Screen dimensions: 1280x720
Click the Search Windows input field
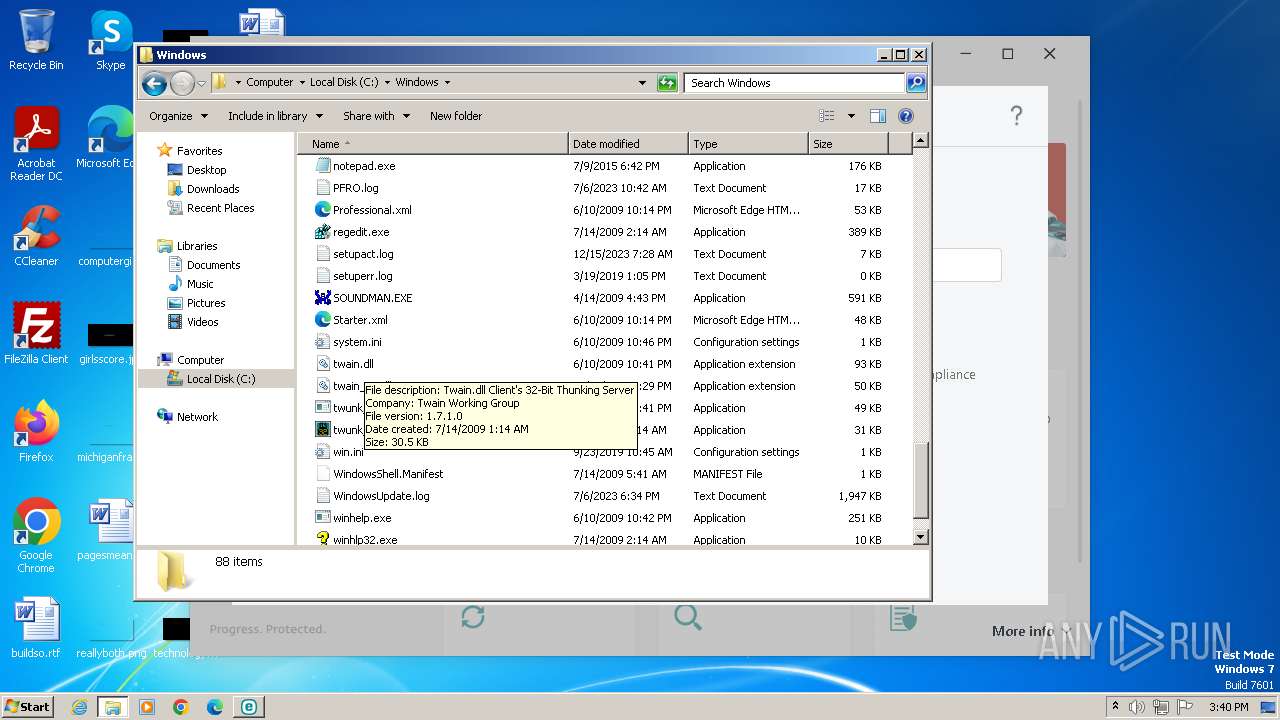[x=795, y=83]
